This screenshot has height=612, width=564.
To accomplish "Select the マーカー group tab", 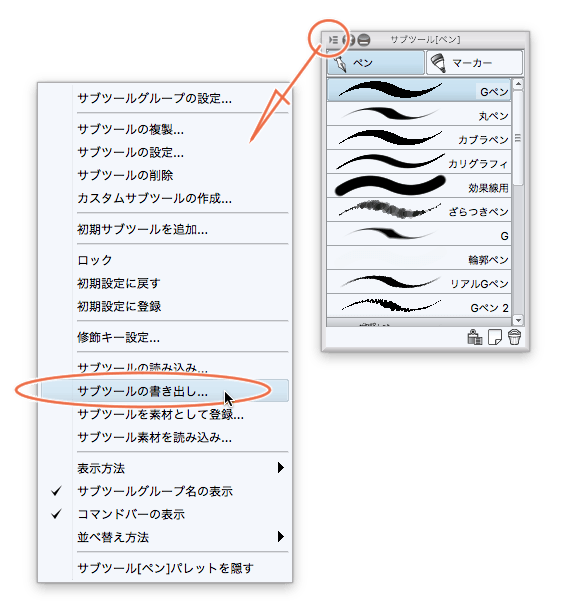I will pyautogui.click(x=474, y=62).
